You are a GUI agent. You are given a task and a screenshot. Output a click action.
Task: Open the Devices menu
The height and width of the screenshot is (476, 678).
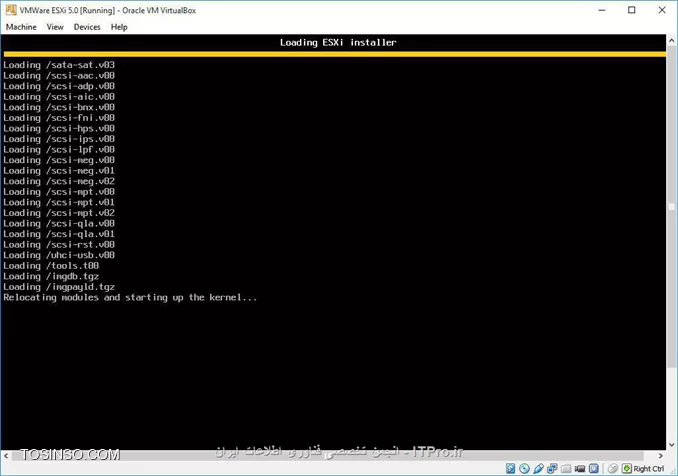(87, 27)
